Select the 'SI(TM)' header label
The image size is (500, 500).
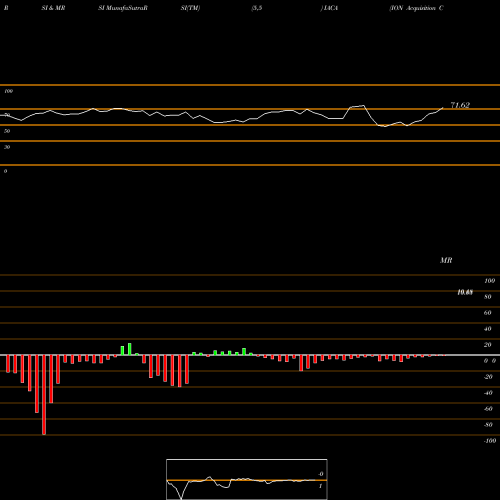[190, 8]
